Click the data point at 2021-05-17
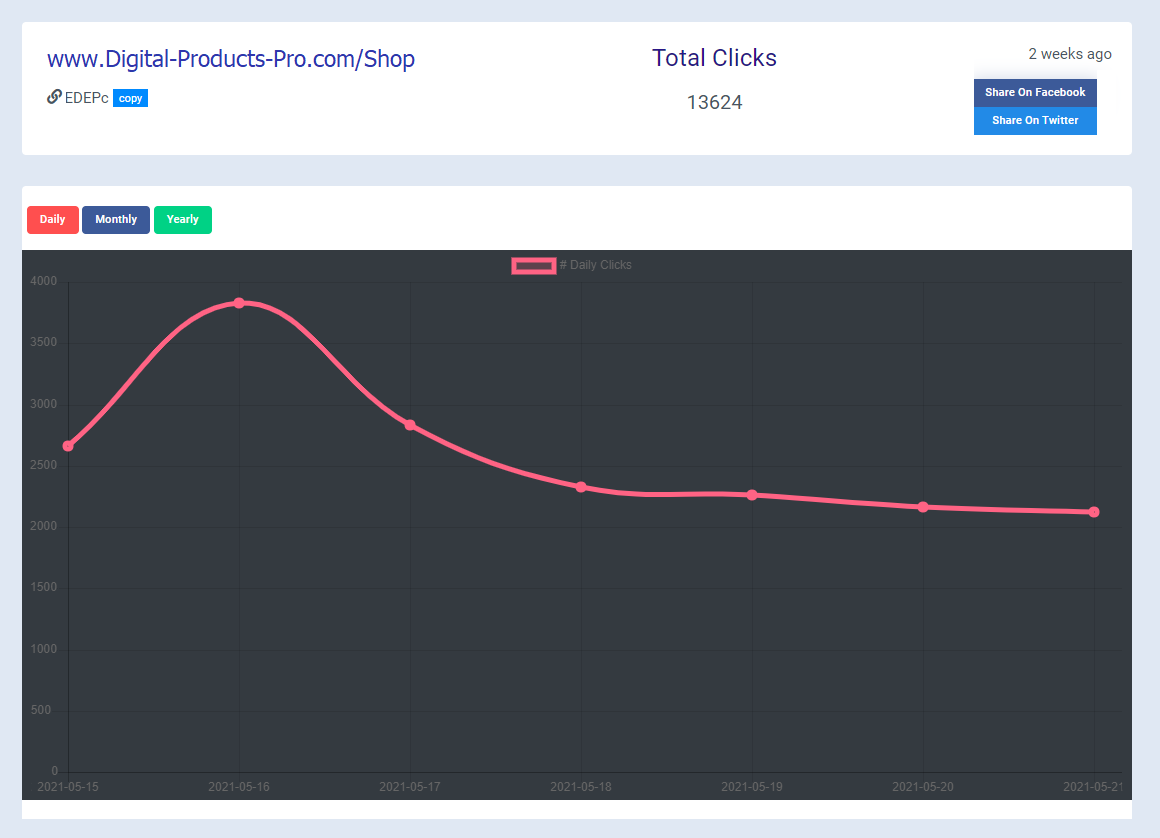Viewport: 1160px width, 838px height. [x=410, y=424]
